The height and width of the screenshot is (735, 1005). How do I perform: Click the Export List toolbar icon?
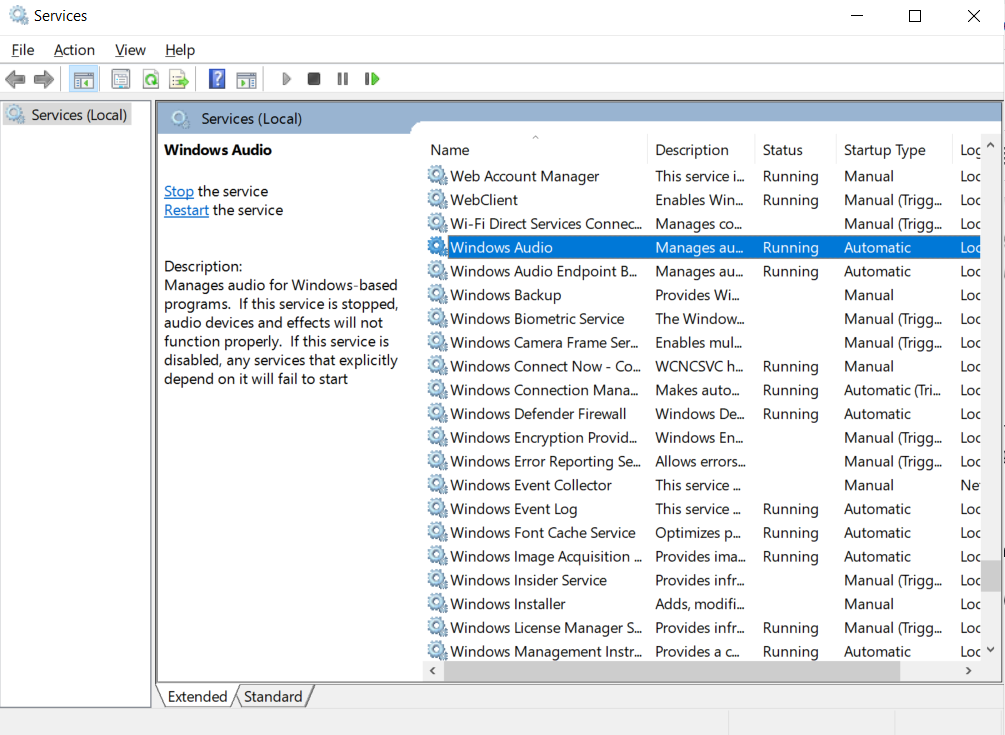click(179, 79)
